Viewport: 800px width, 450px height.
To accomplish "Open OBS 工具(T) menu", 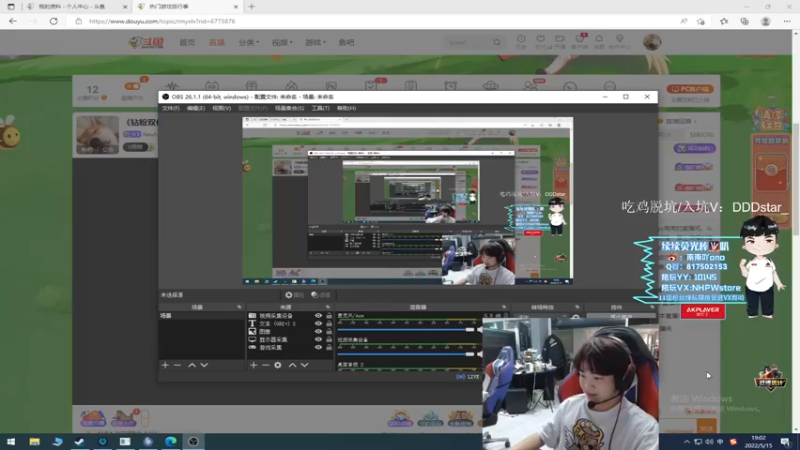I will [320, 108].
